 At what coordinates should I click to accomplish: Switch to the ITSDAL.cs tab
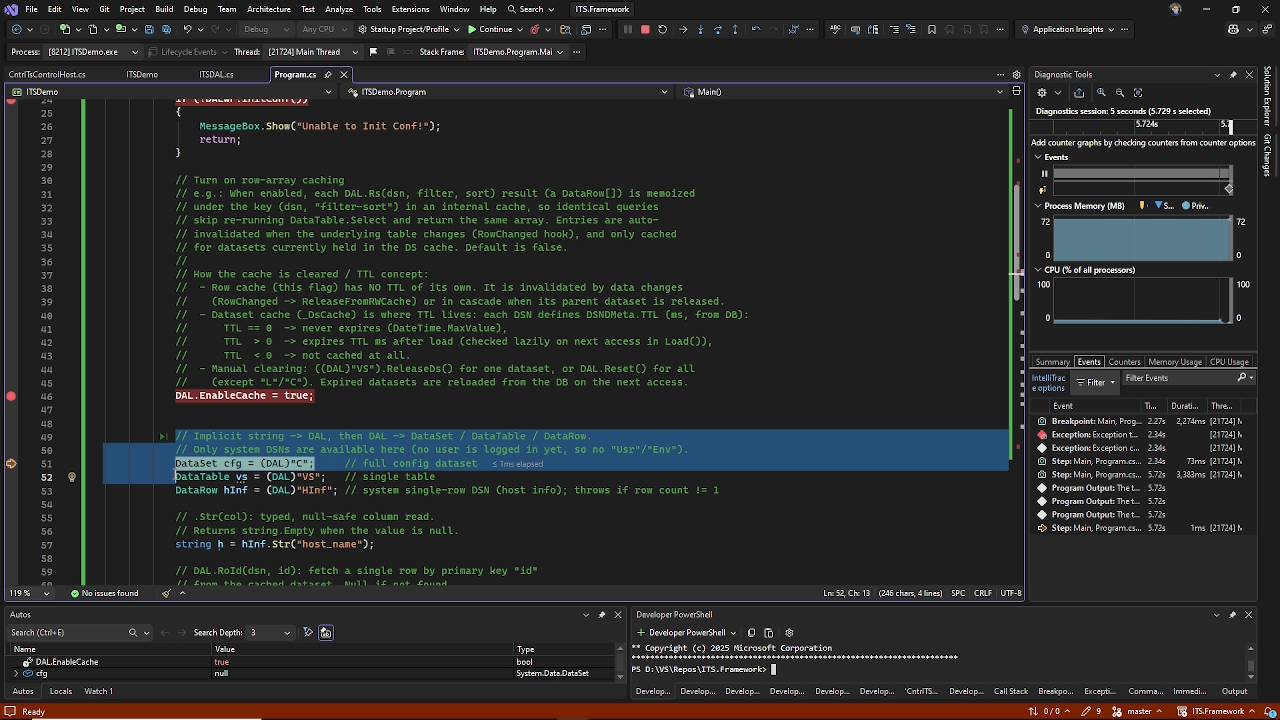pos(216,75)
